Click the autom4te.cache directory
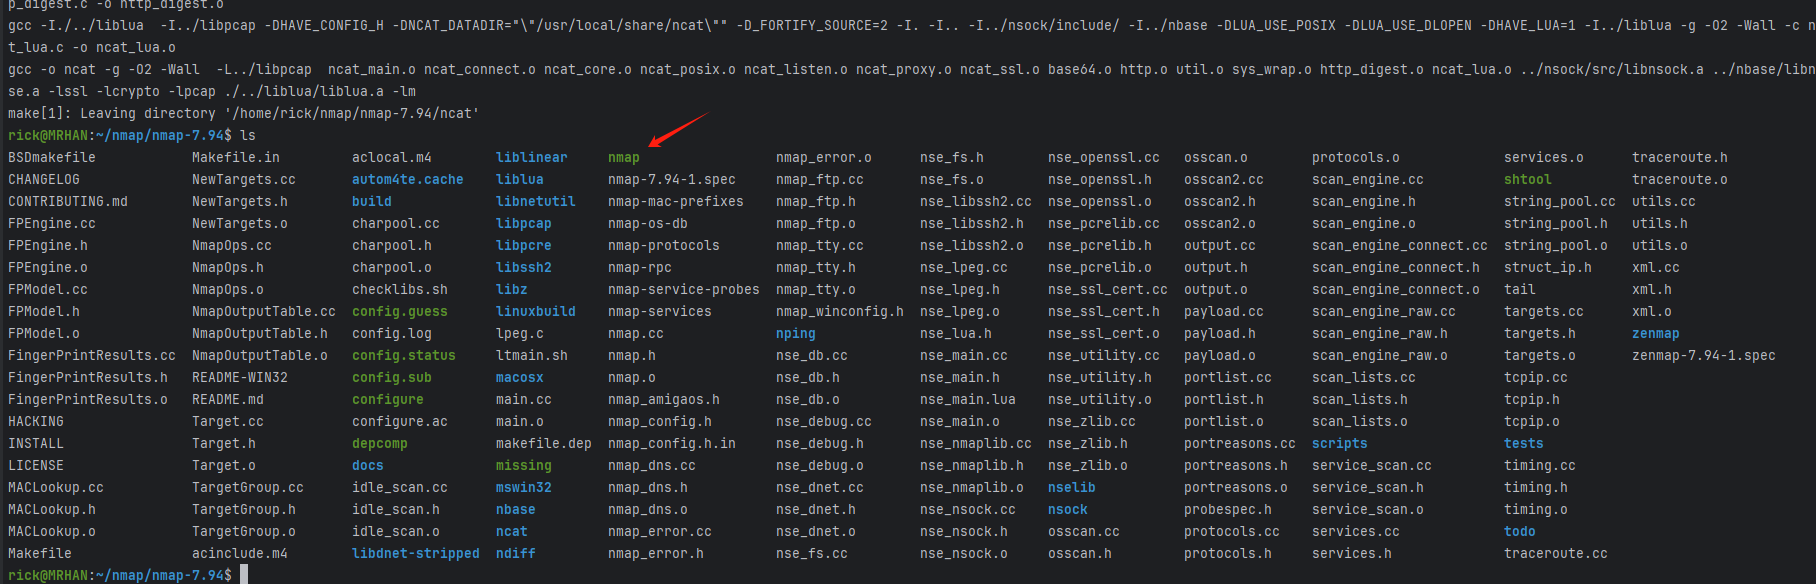 coord(407,180)
